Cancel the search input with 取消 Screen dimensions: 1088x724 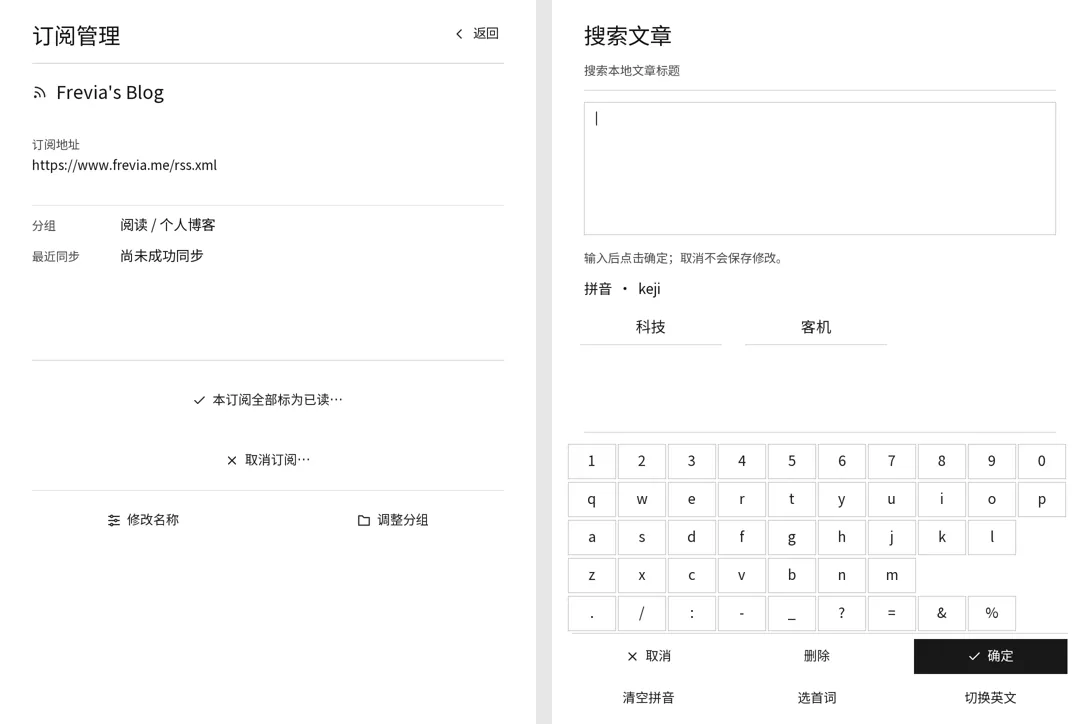(649, 657)
